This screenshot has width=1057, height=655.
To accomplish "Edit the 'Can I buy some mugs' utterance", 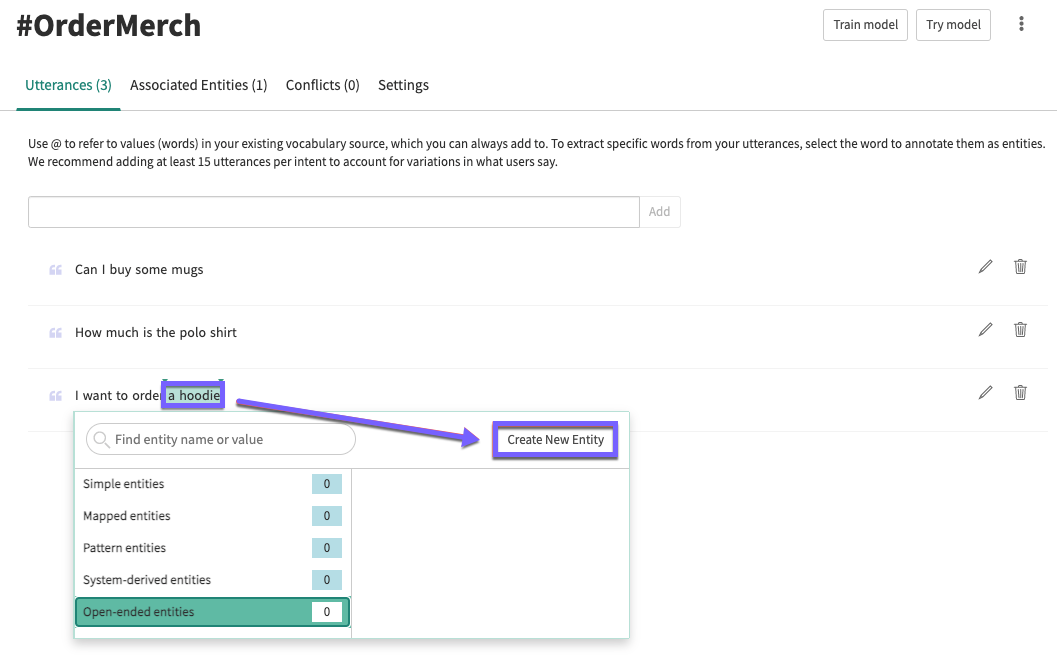I will (x=986, y=267).
